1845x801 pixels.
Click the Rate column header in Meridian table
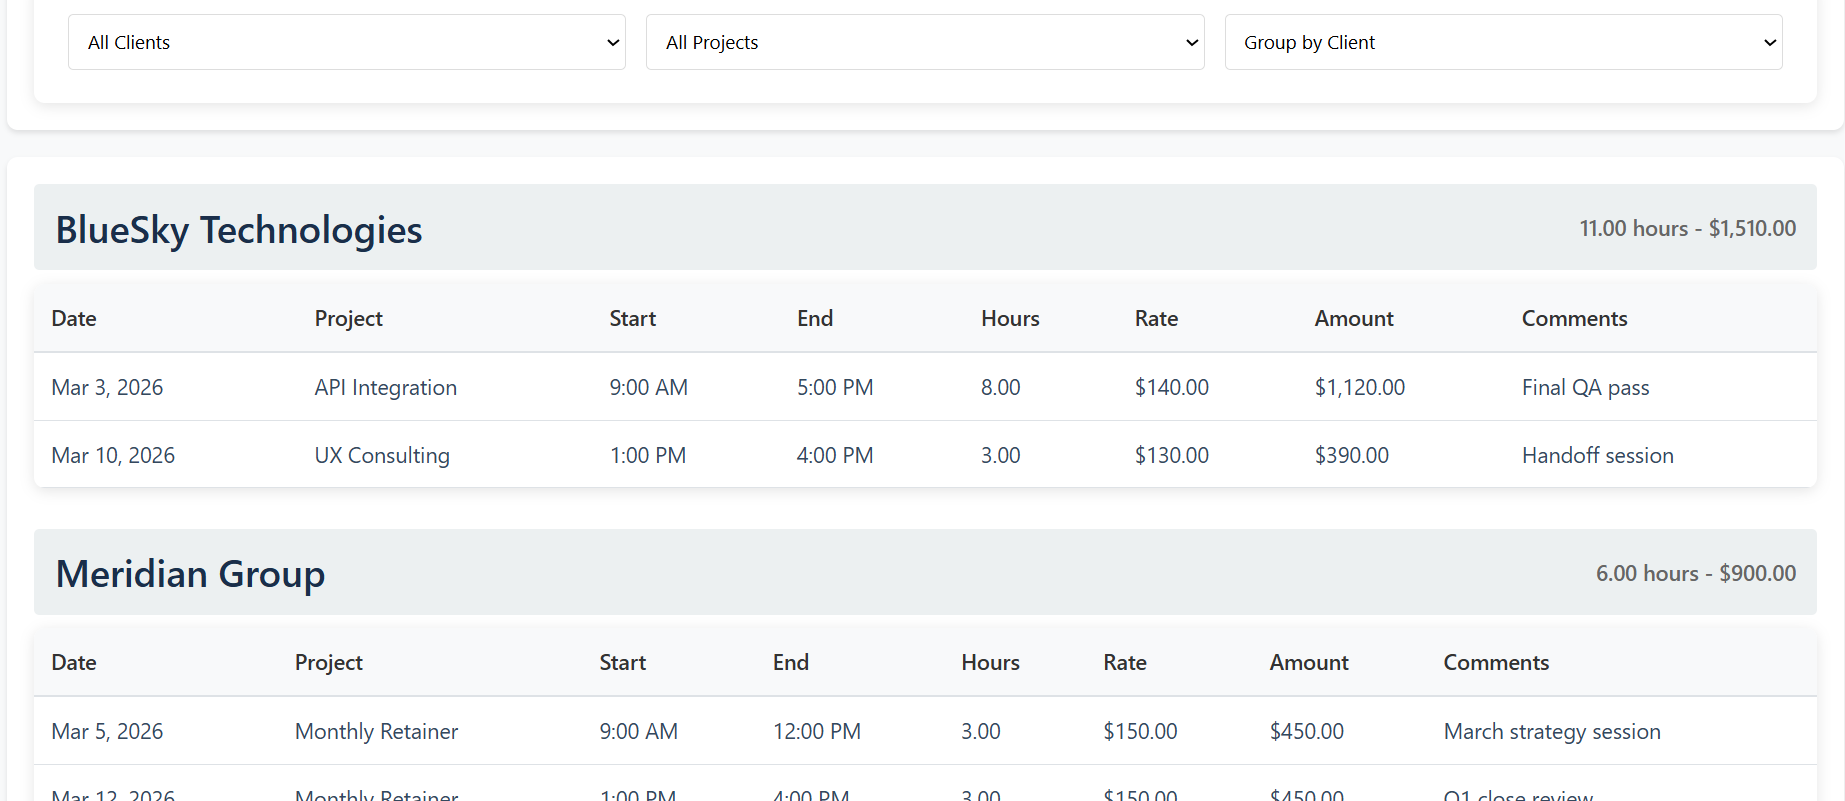1124,662
